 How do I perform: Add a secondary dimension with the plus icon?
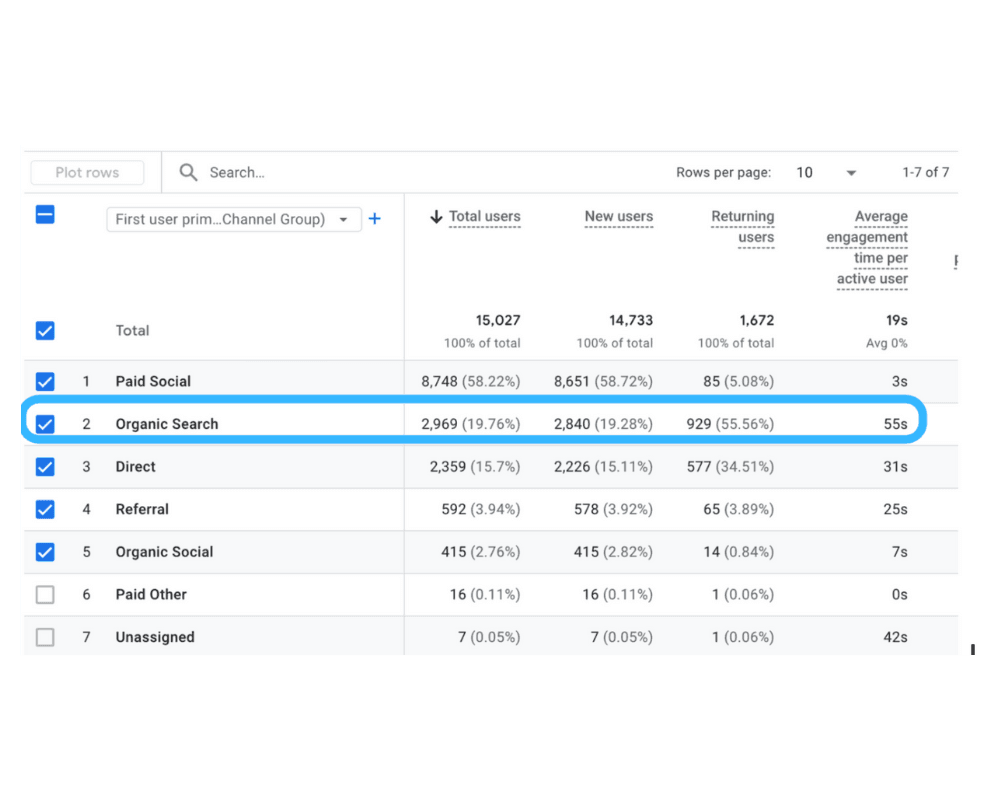(x=375, y=219)
